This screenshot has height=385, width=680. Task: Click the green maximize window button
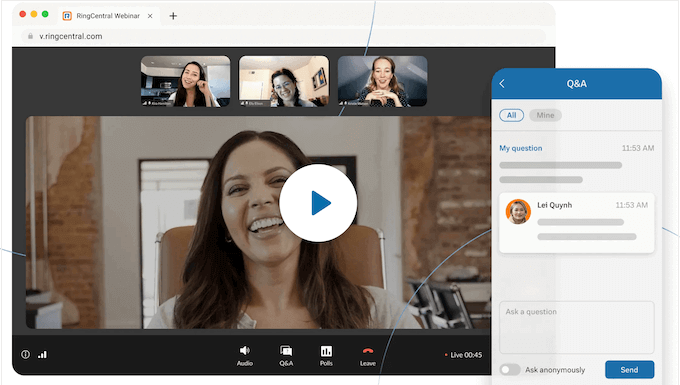(x=45, y=14)
